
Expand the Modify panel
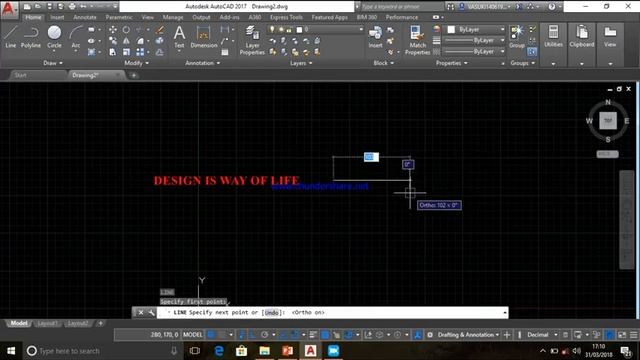136,63
